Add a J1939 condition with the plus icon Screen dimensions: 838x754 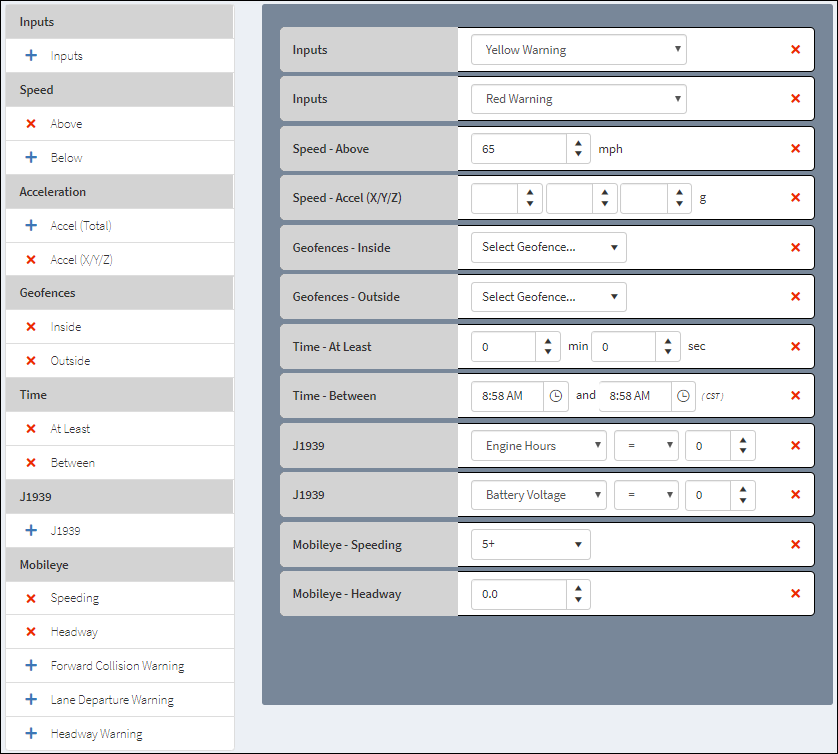(31, 530)
